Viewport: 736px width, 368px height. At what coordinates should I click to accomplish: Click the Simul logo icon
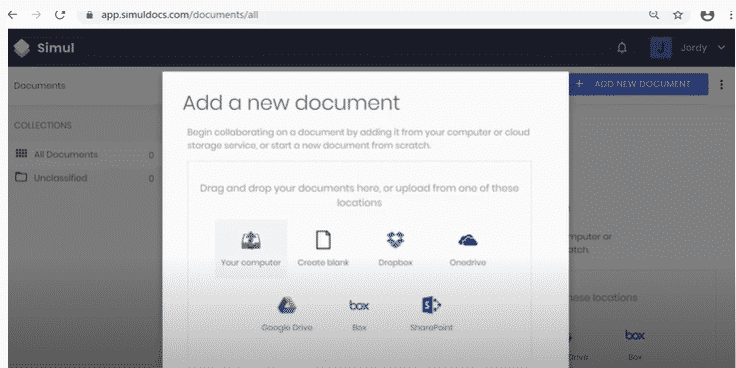(22, 48)
